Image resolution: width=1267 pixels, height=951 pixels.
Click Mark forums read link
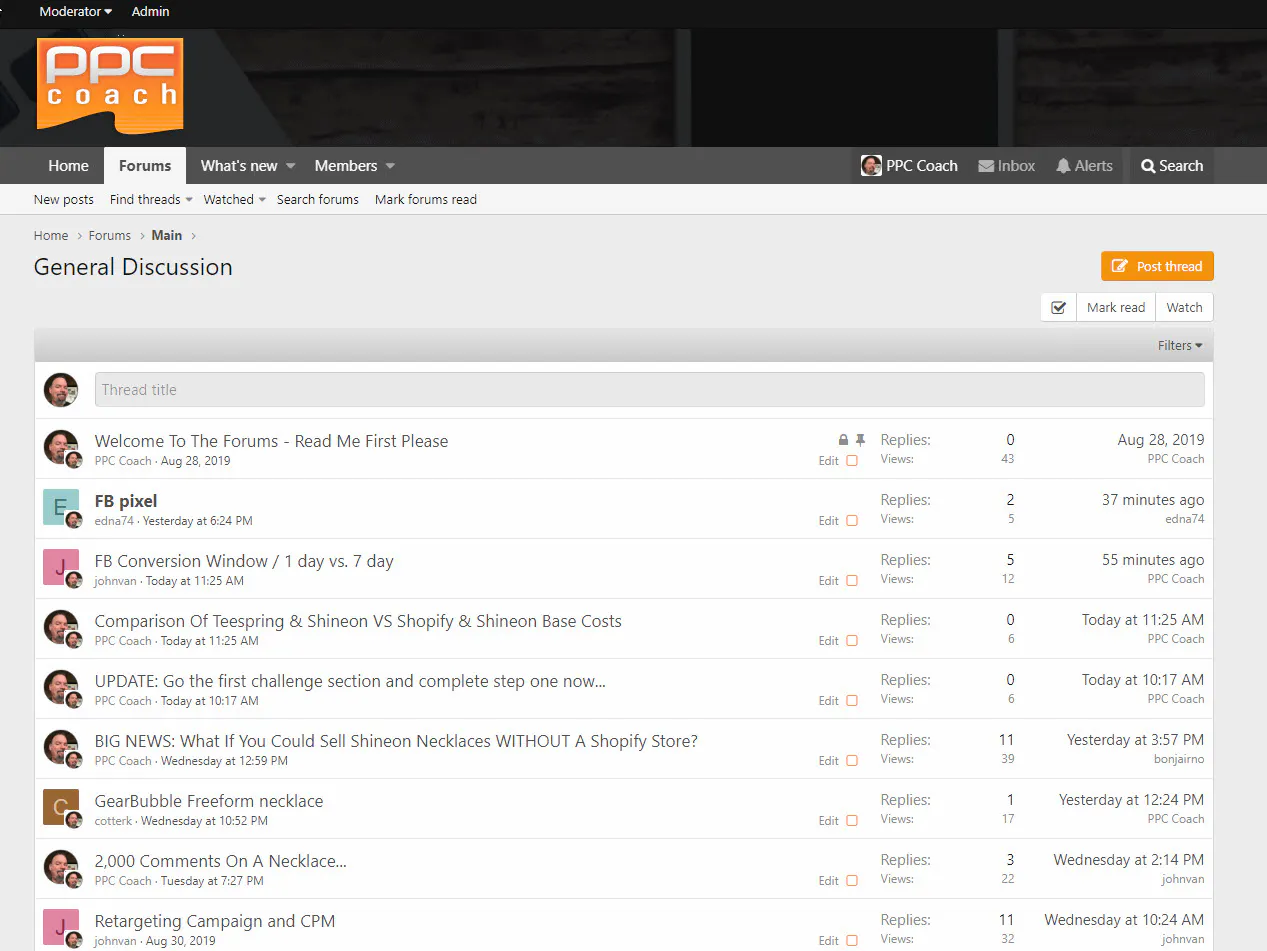coord(426,200)
